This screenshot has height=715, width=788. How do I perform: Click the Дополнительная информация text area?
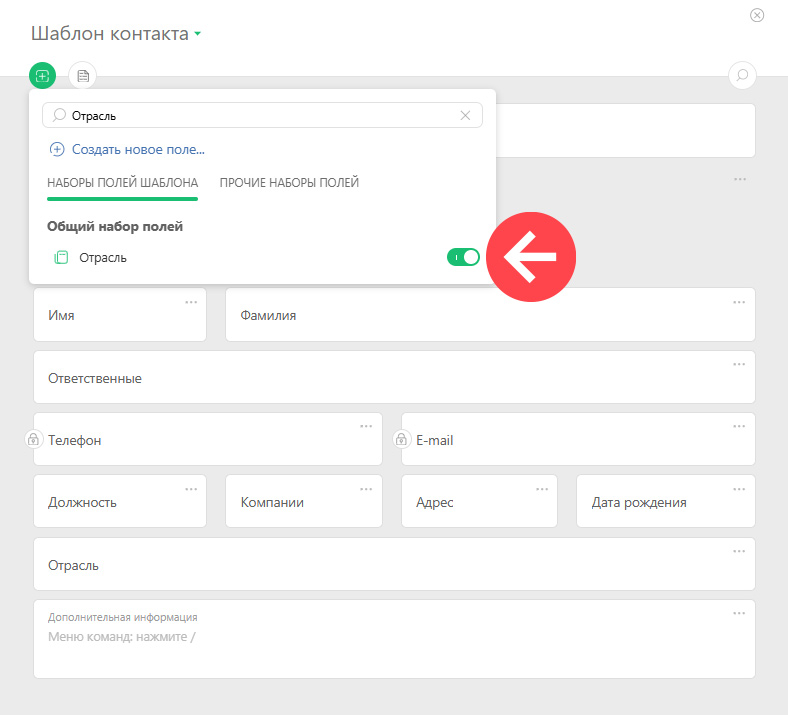click(395, 639)
